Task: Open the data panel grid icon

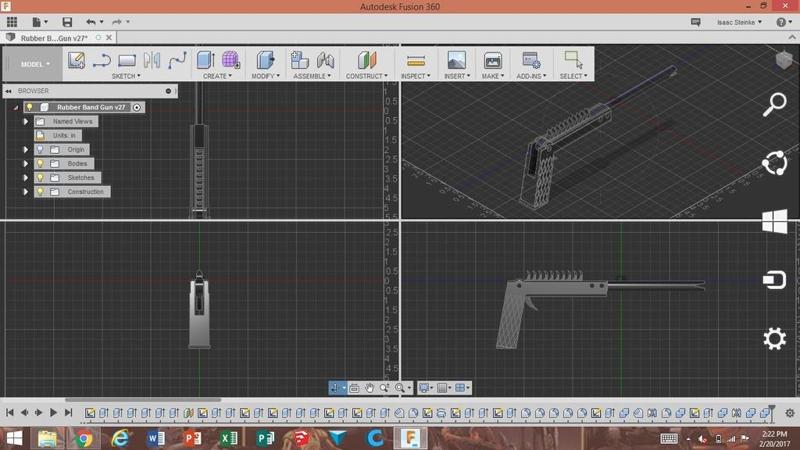Action: click(x=12, y=22)
